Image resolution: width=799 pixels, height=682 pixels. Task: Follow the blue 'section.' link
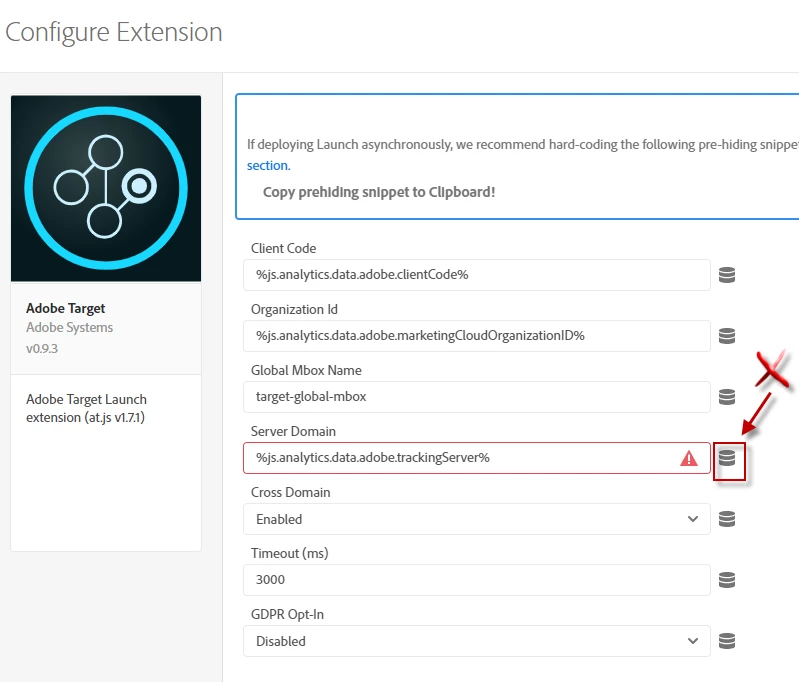(x=269, y=166)
